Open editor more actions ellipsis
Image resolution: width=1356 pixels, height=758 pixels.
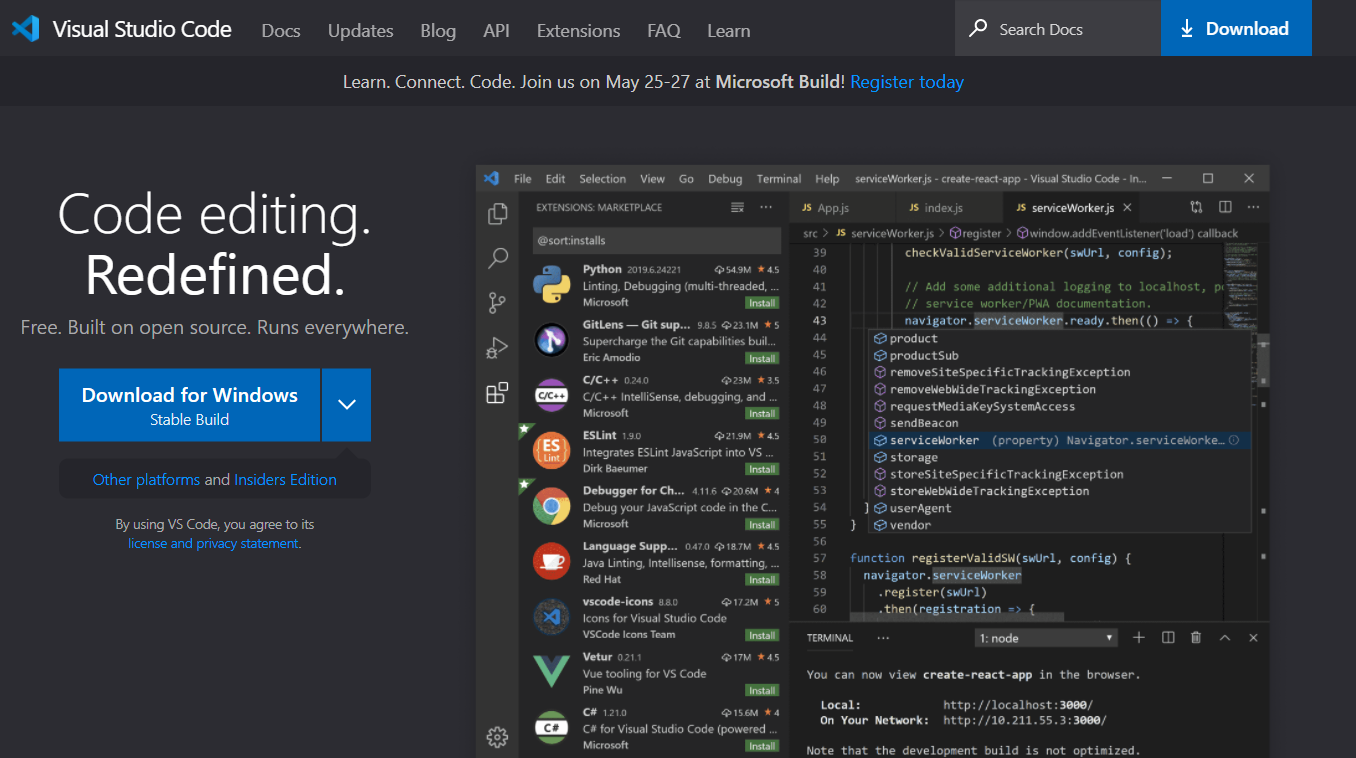tap(1253, 207)
